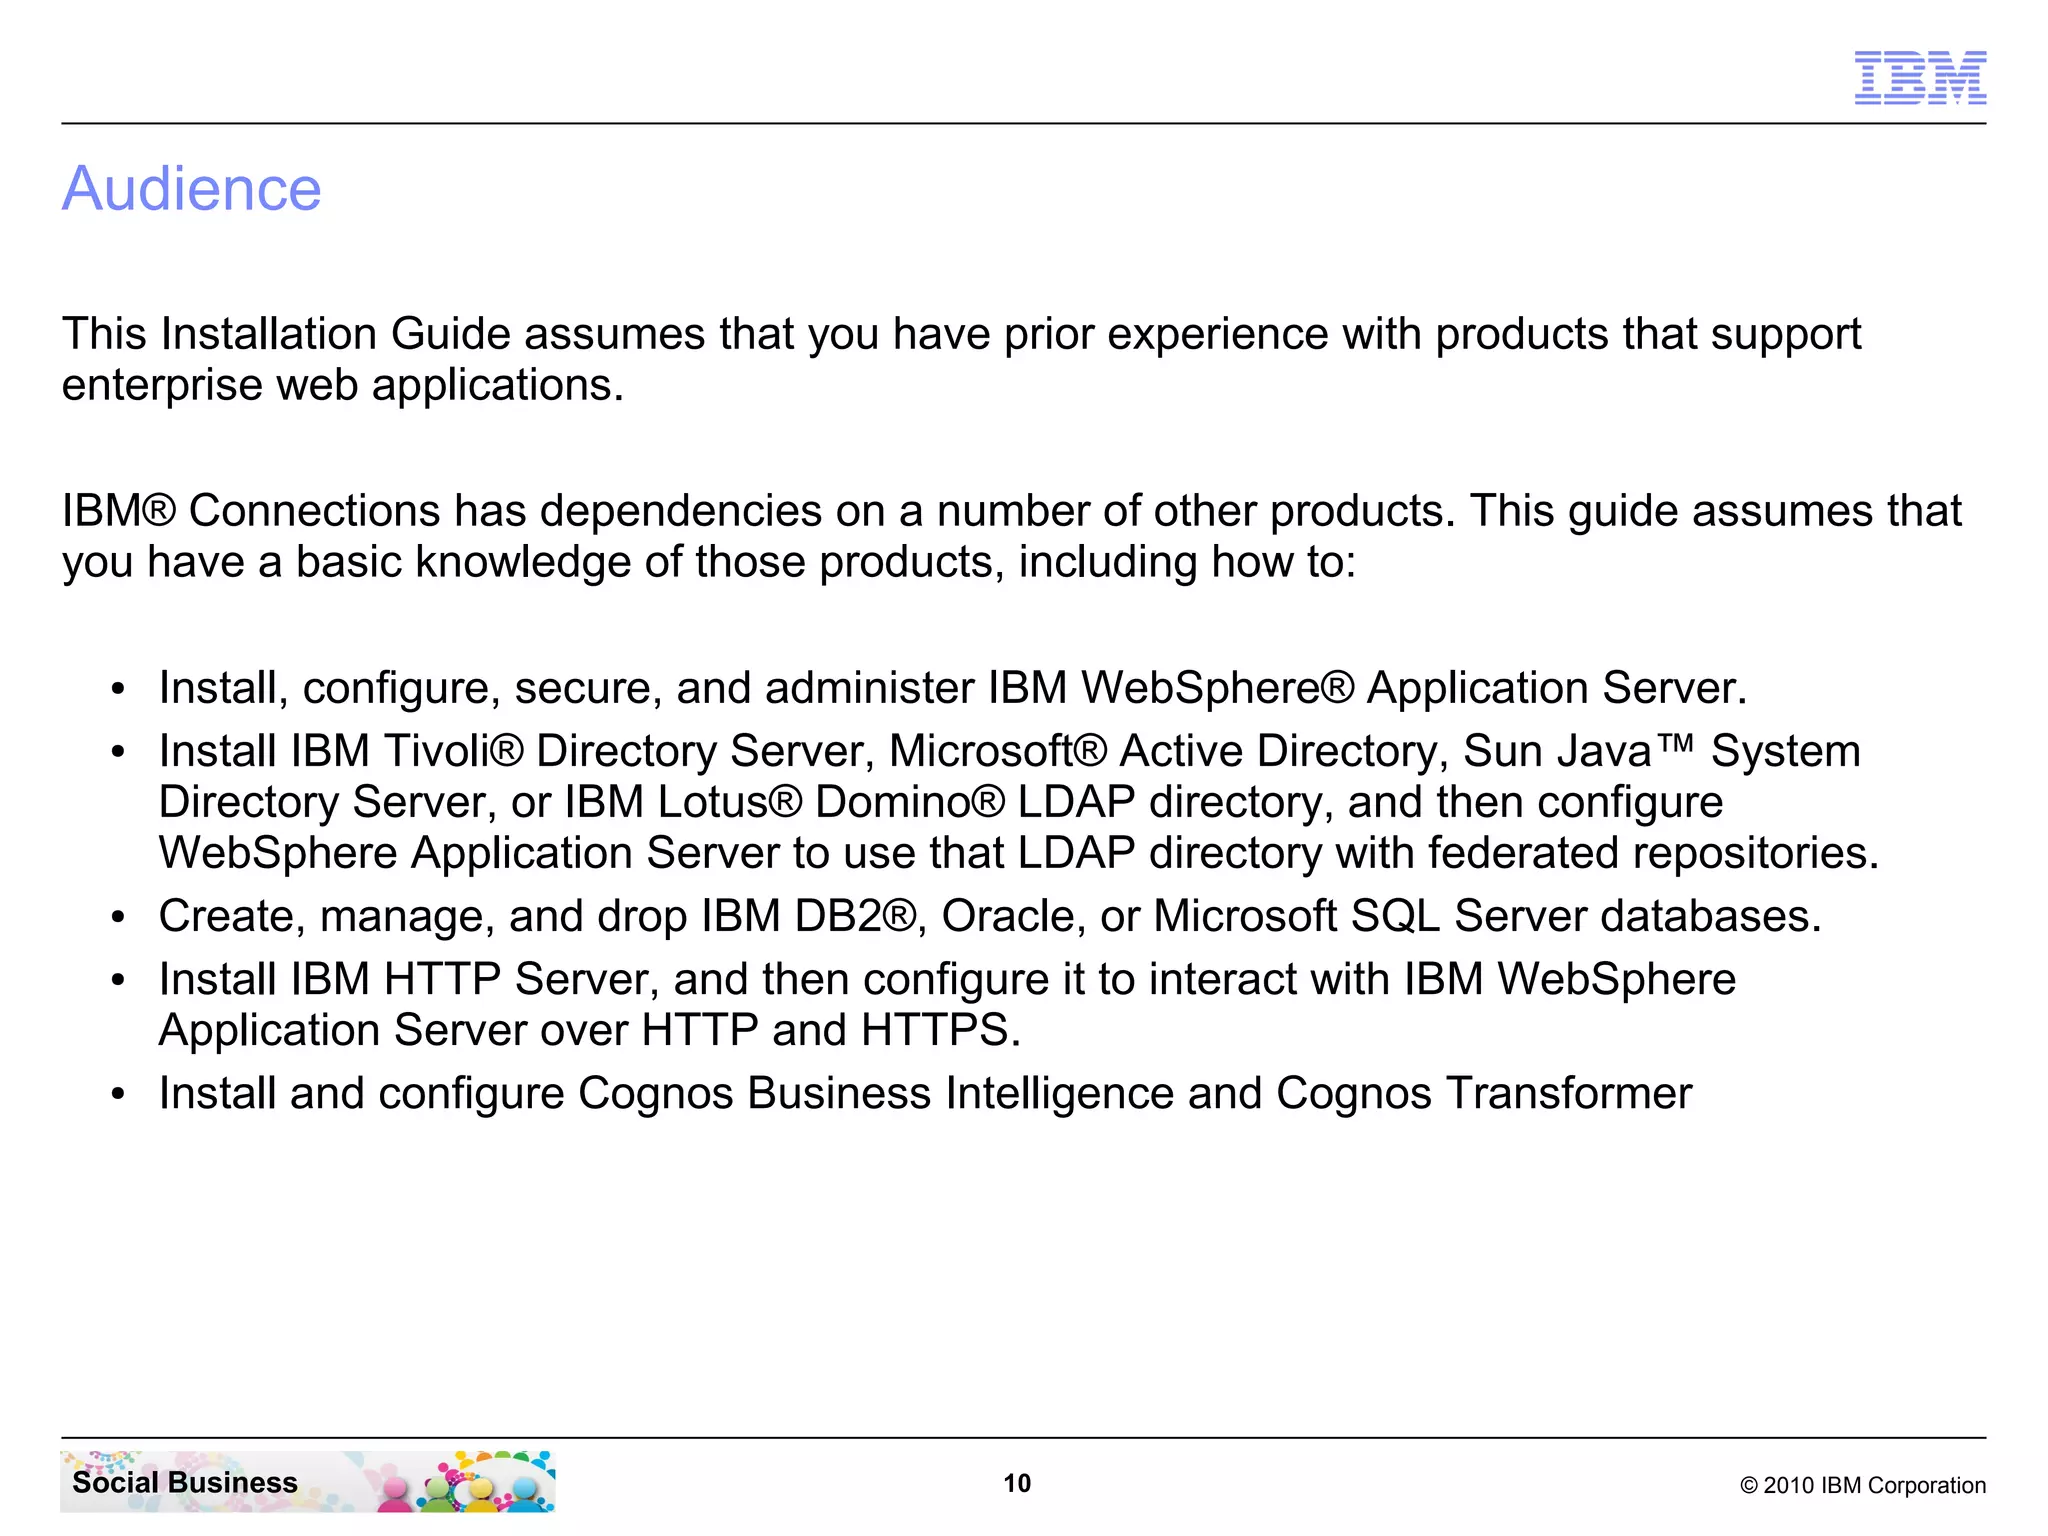Click the bullet 'Create, manage, and drop IBM DB2®'
The image size is (2048, 1536).
click(990, 916)
